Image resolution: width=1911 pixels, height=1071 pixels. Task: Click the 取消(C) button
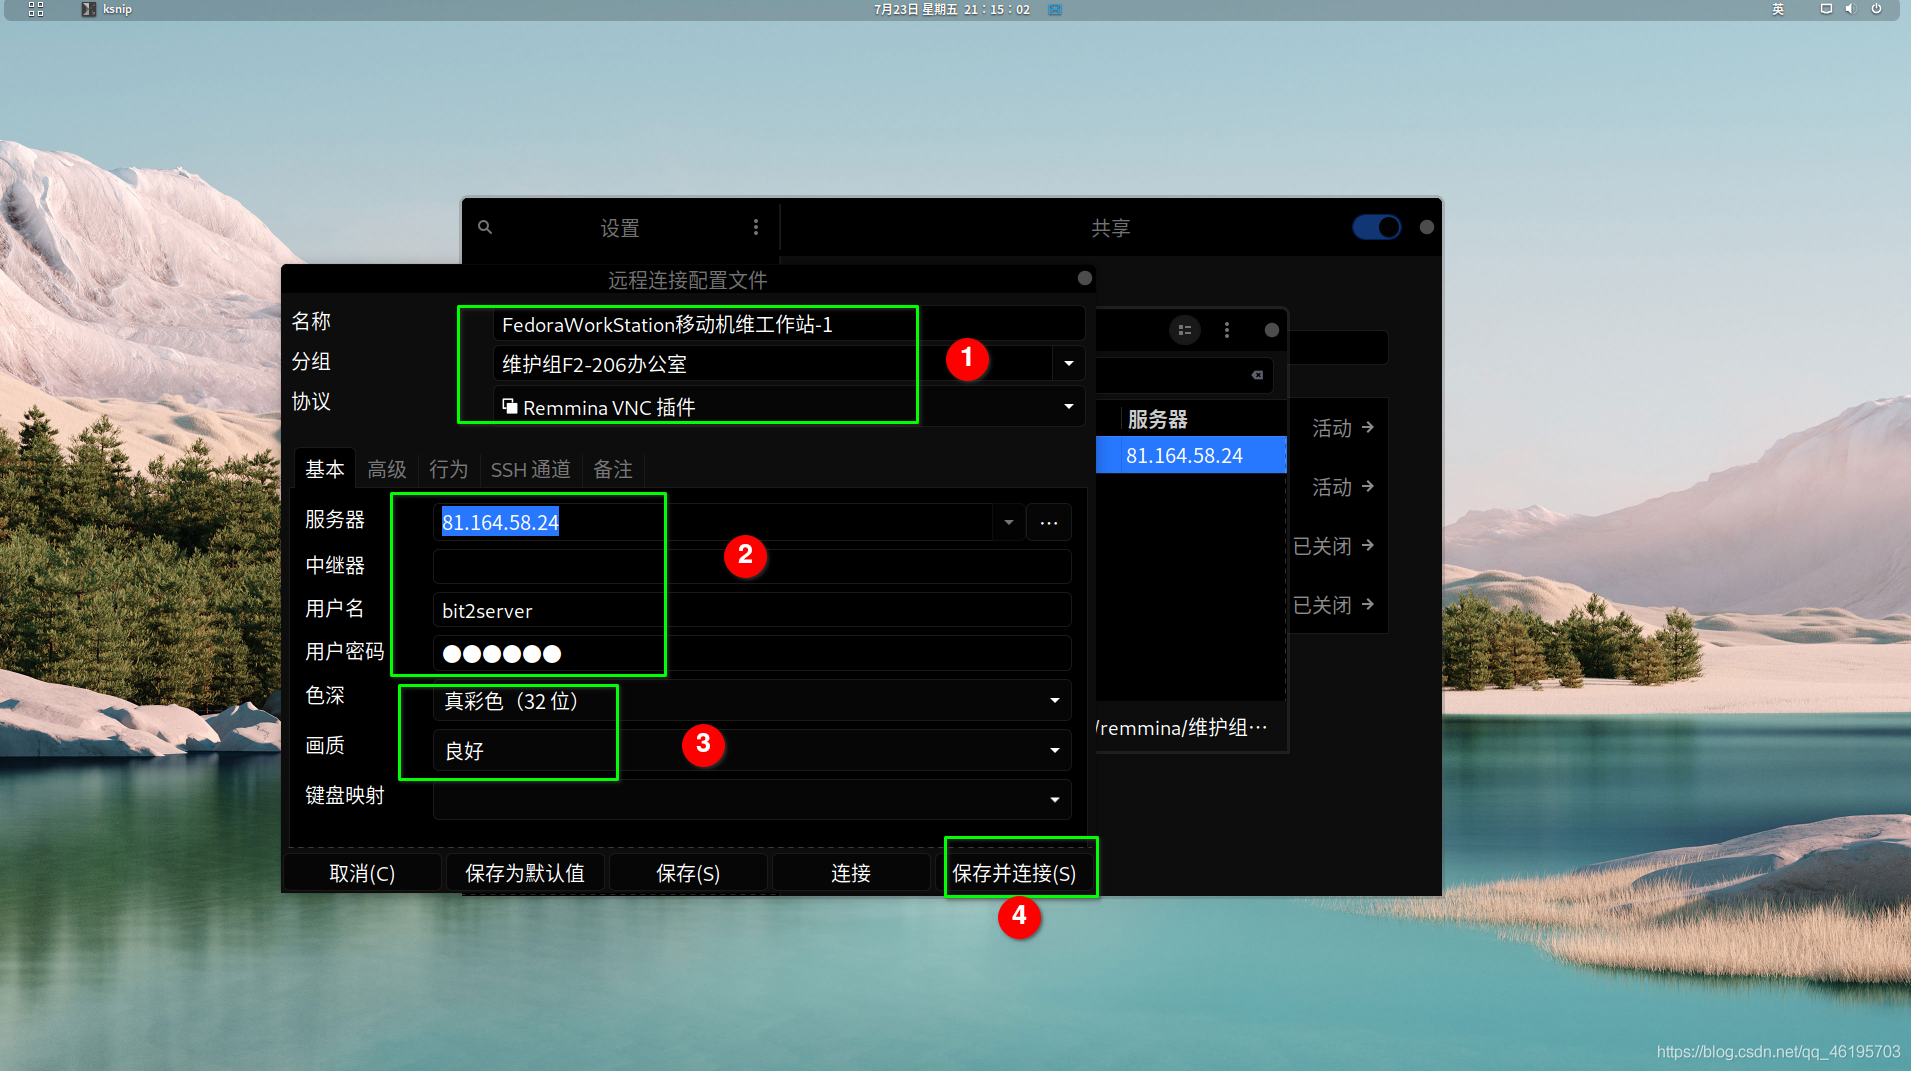362,873
